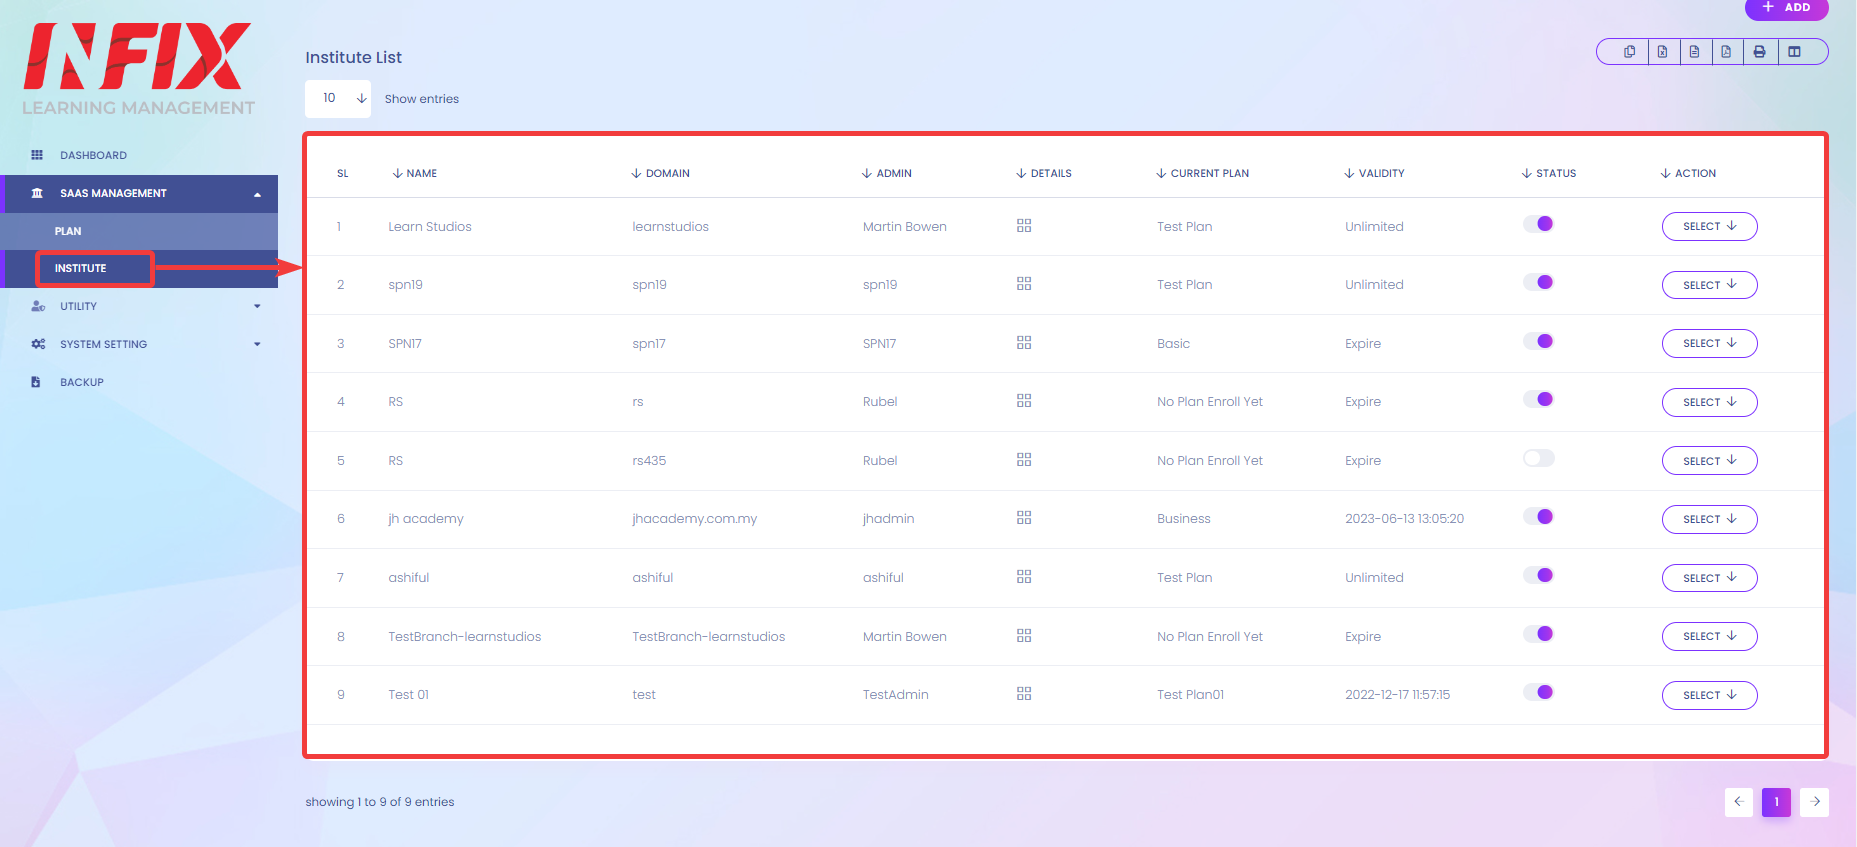Toggle status switch for ashiful
This screenshot has height=847, width=1857.
click(1539, 575)
